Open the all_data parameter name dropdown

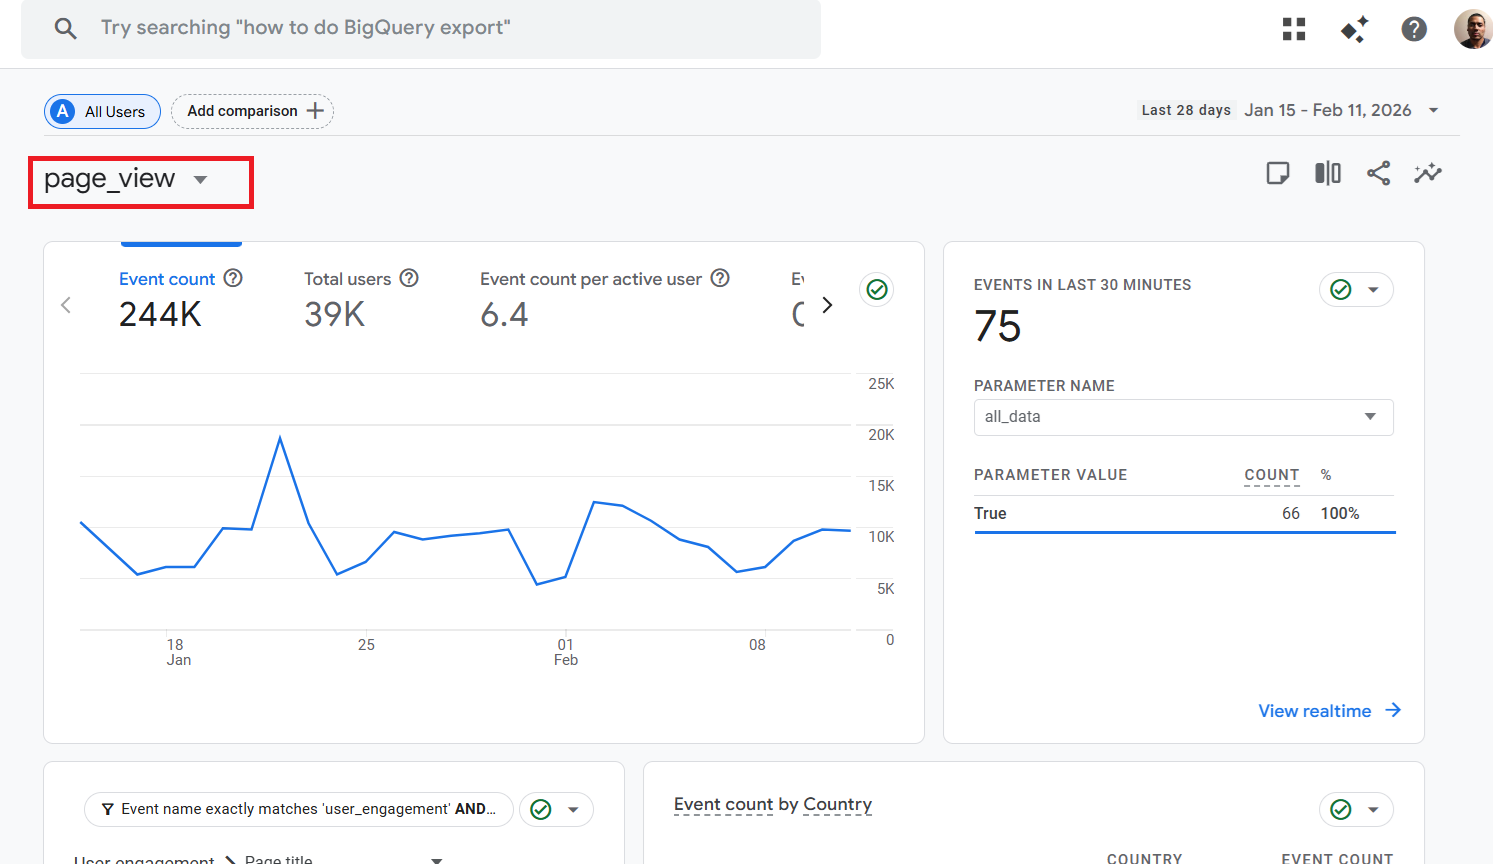pyautogui.click(x=1183, y=417)
